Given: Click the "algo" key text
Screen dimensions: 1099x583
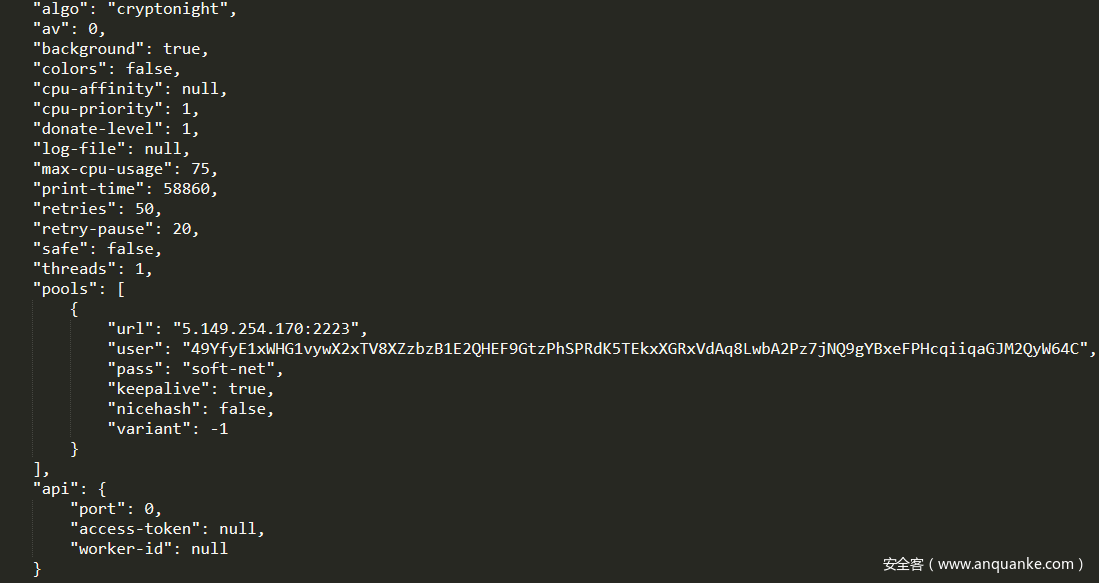Looking at the screenshot, I should tap(59, 9).
